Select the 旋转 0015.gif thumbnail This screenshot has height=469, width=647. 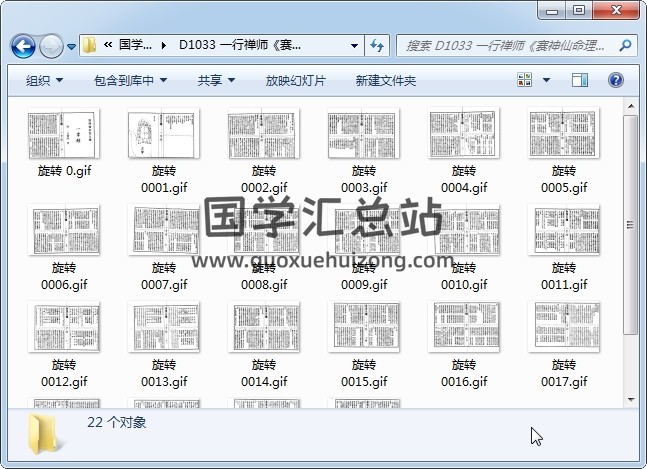364,327
